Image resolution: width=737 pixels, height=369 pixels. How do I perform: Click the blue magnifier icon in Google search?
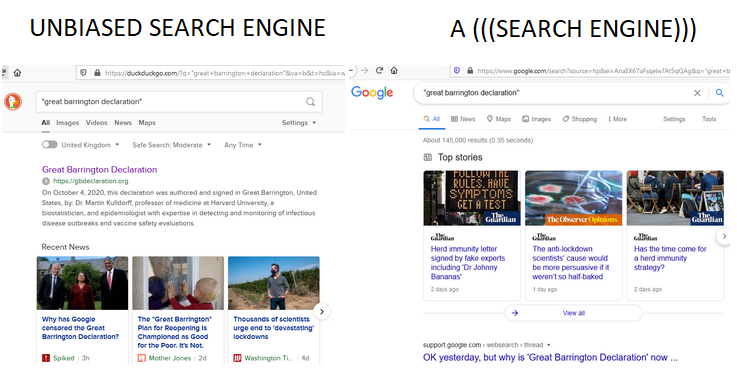click(x=719, y=93)
